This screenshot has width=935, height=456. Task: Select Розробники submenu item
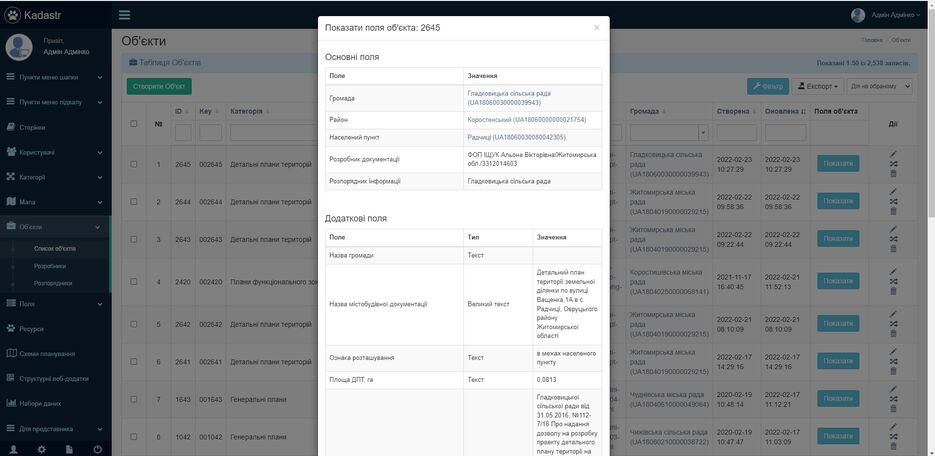[x=50, y=266]
